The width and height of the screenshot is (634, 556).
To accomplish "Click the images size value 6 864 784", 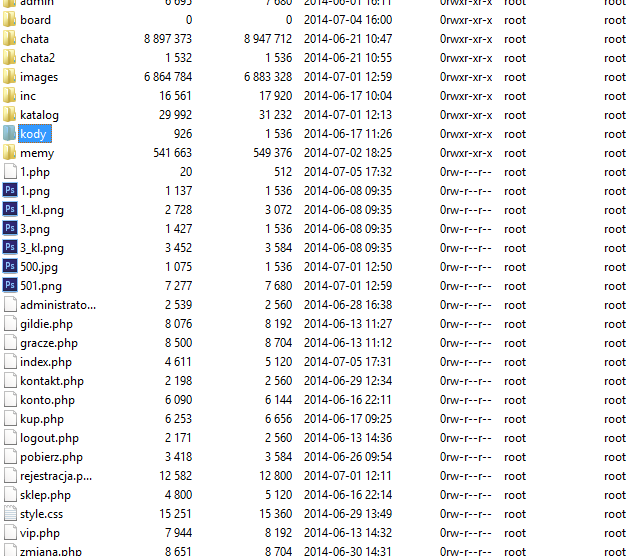I will (x=168, y=77).
